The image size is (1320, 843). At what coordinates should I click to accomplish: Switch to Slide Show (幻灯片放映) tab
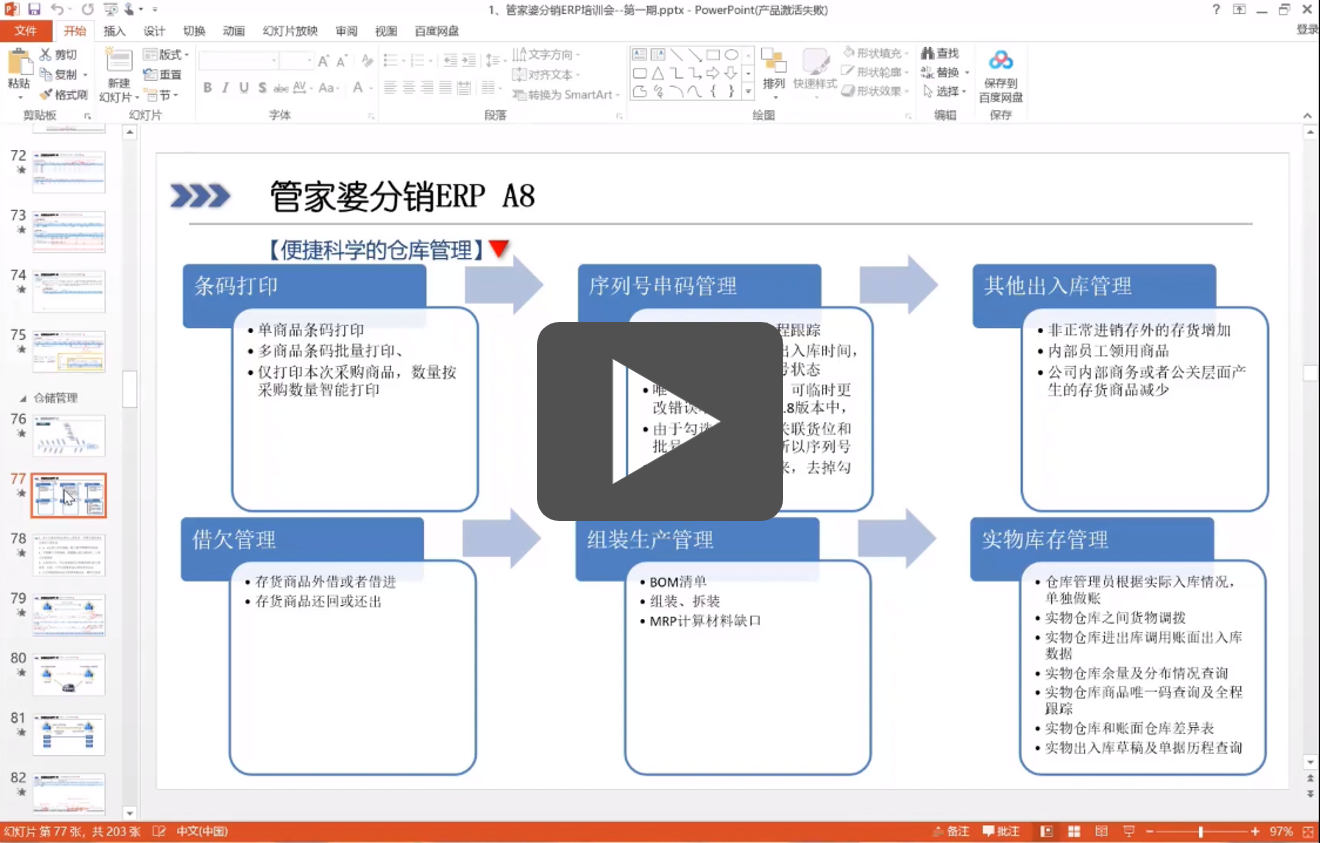pos(290,31)
